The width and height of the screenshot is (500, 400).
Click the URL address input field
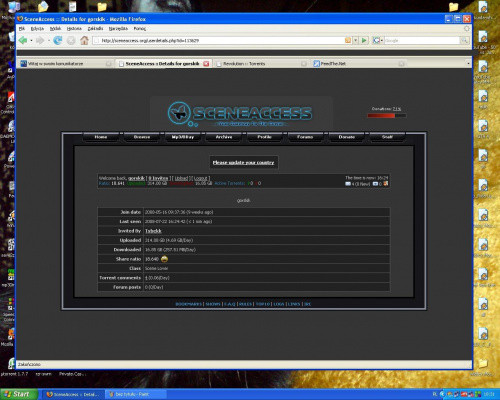(218, 40)
